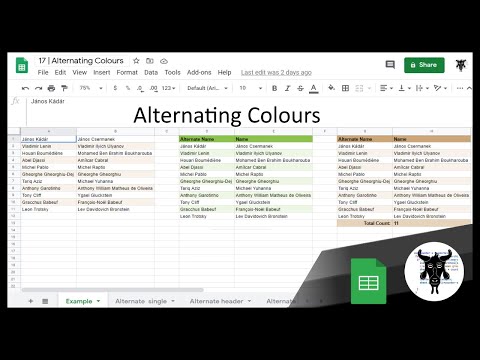Collapse the menus with the chevron
The height and width of the screenshot is (360, 480).
(x=469, y=88)
